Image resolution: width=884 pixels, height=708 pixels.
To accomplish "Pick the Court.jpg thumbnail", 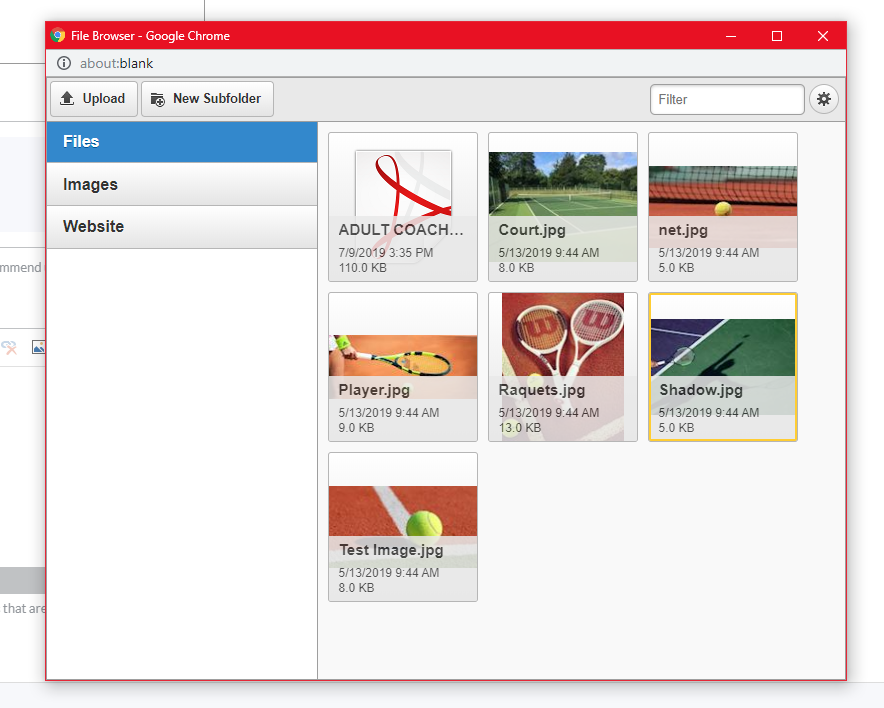I will pyautogui.click(x=563, y=207).
